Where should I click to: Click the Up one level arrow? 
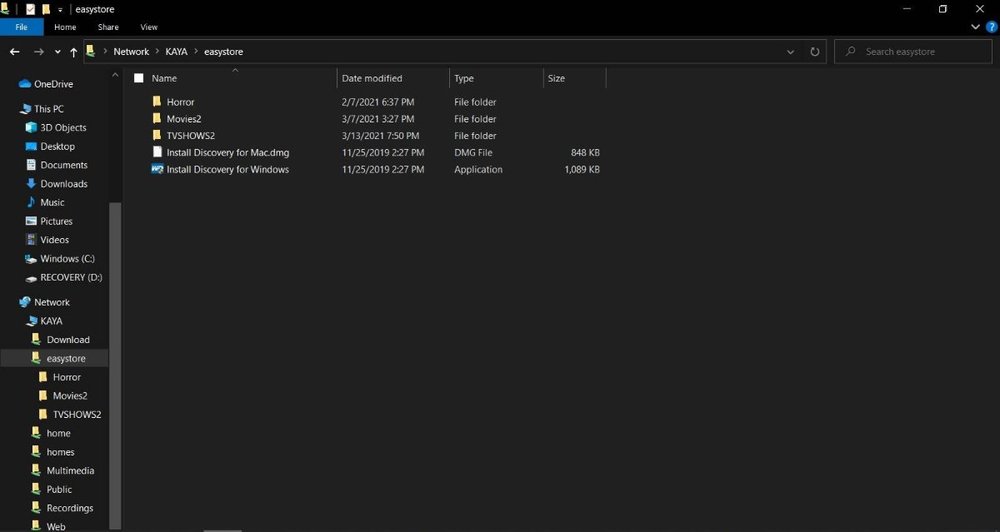click(73, 52)
